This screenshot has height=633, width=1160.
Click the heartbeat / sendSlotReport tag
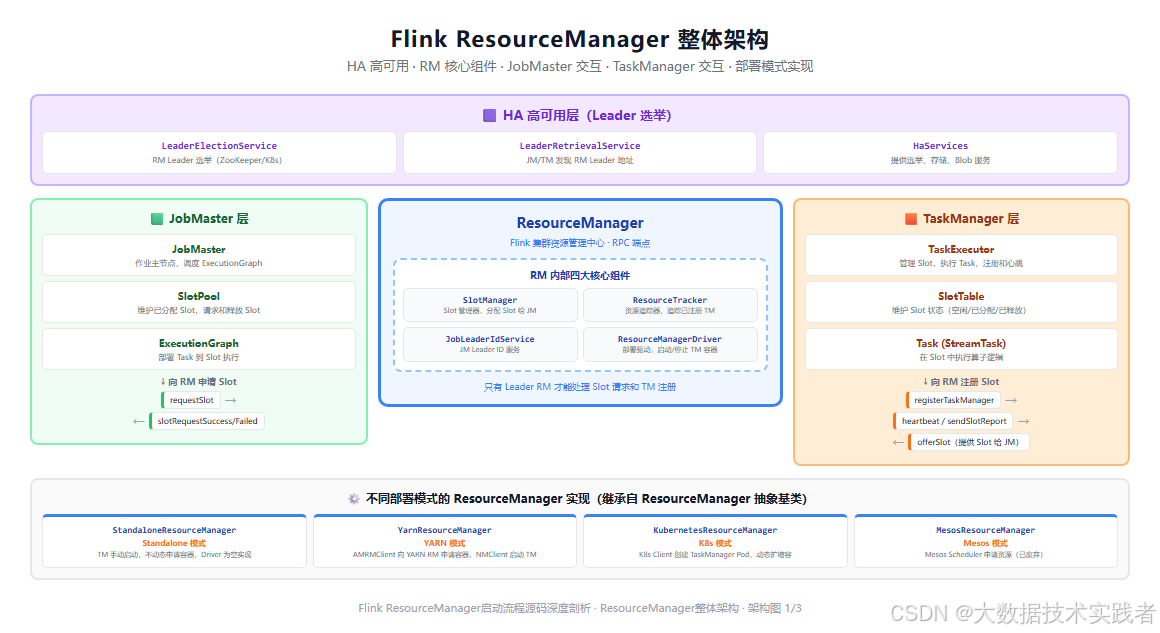click(x=954, y=421)
